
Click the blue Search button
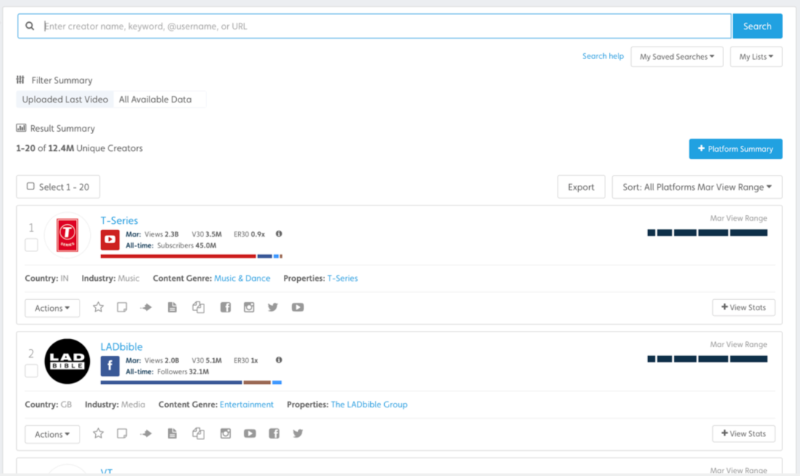(x=758, y=26)
